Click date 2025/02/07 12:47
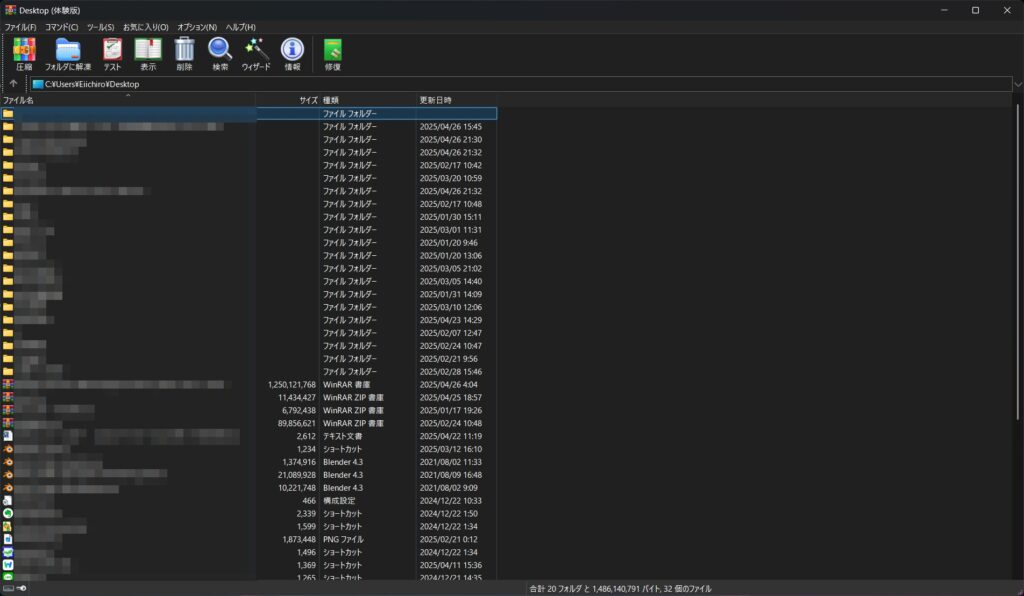1024x596 pixels. click(451, 333)
